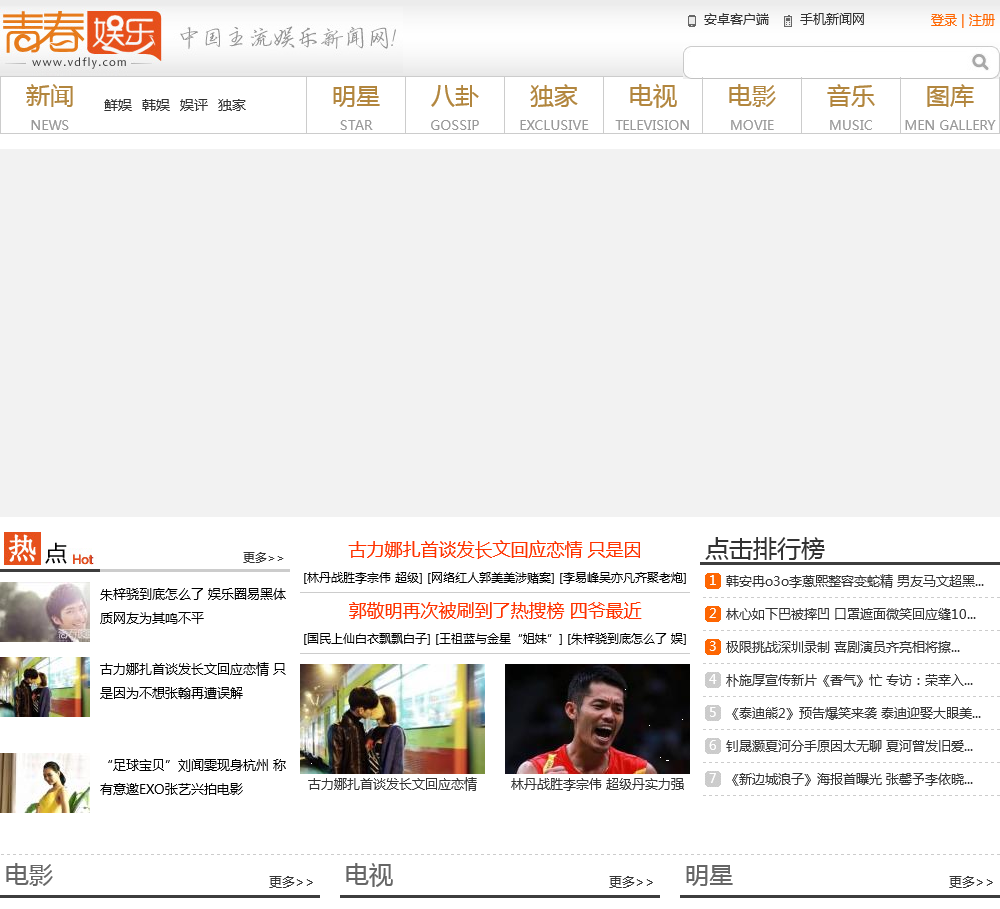The image size is (1000, 909).
Task: Click the 点击排行榜 heading
Action: [x=765, y=549]
